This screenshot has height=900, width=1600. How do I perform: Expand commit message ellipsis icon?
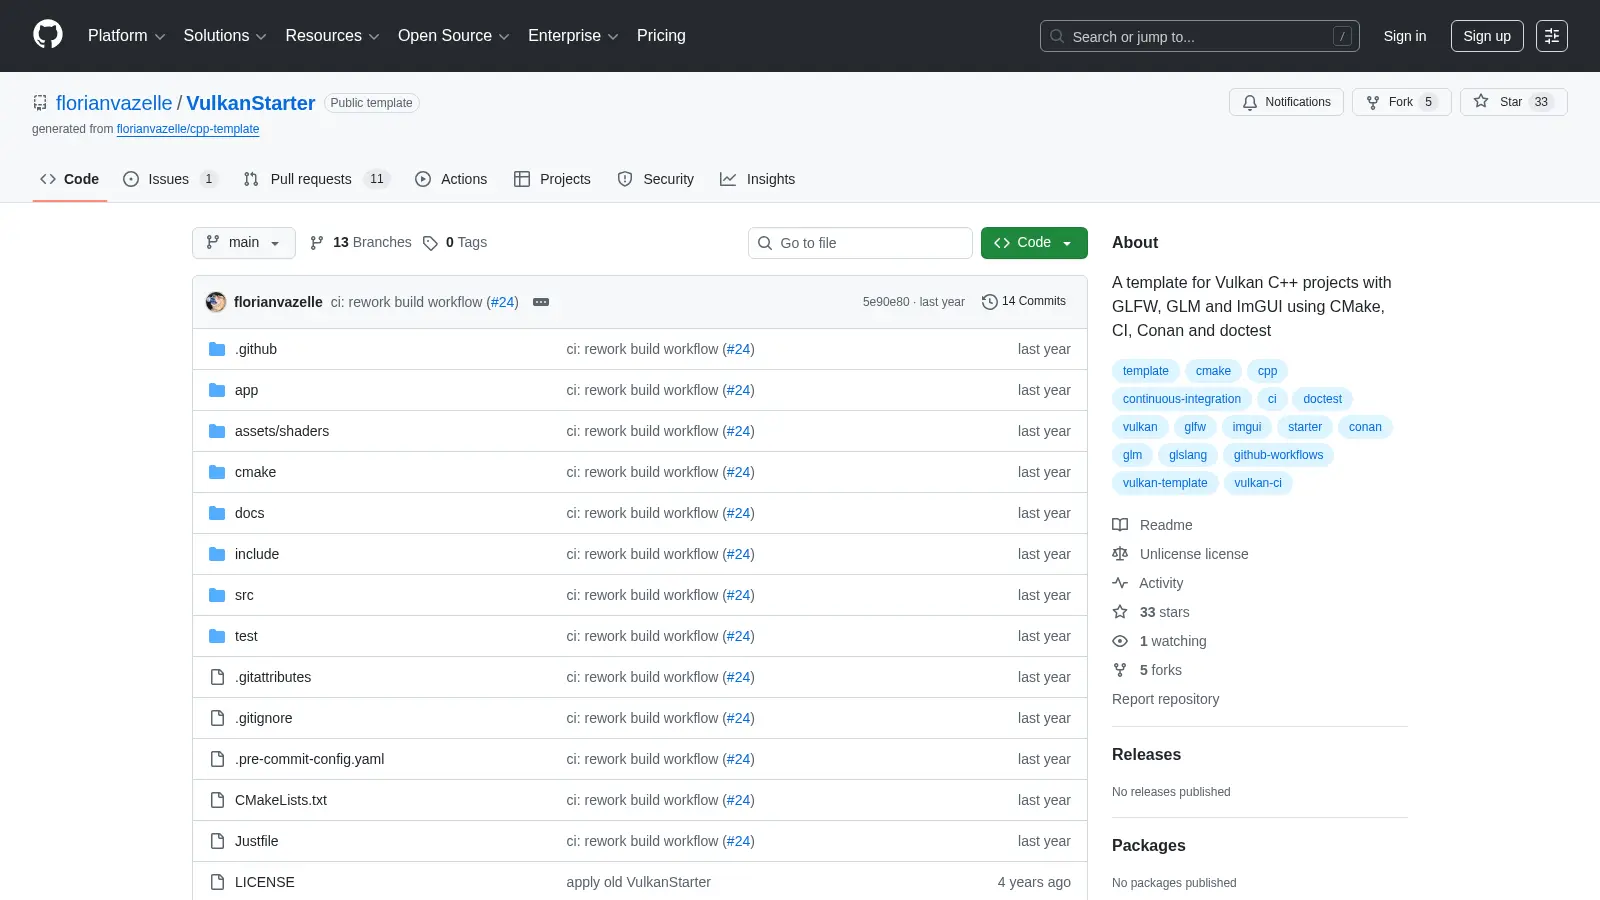point(541,302)
